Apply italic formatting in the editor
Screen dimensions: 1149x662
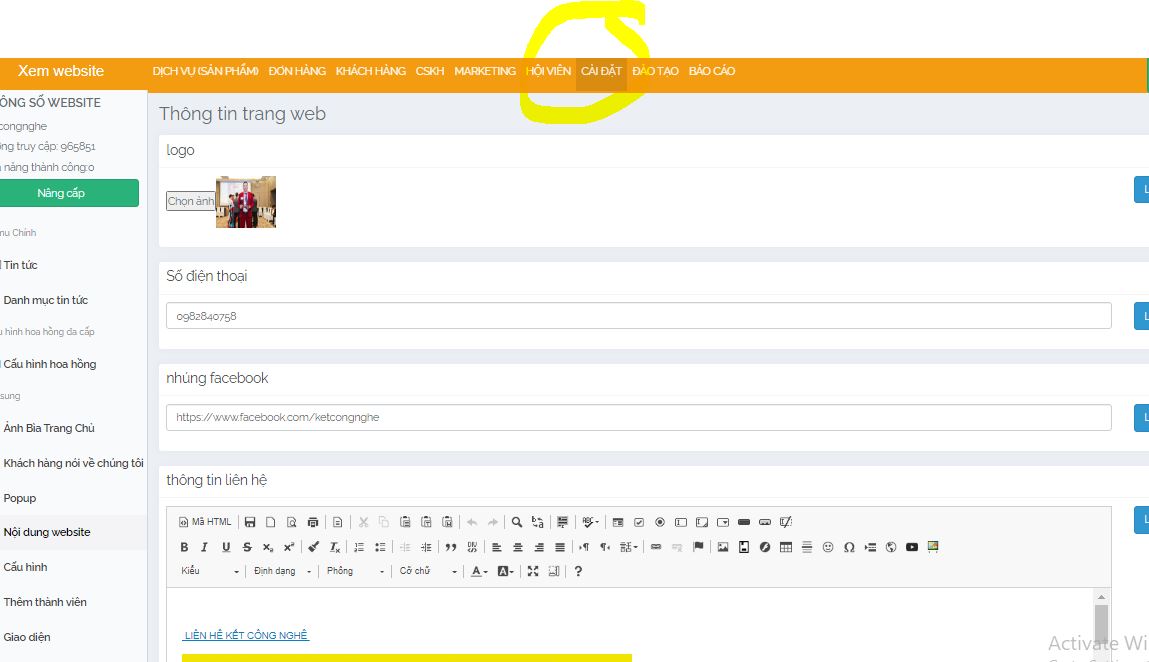[x=205, y=547]
